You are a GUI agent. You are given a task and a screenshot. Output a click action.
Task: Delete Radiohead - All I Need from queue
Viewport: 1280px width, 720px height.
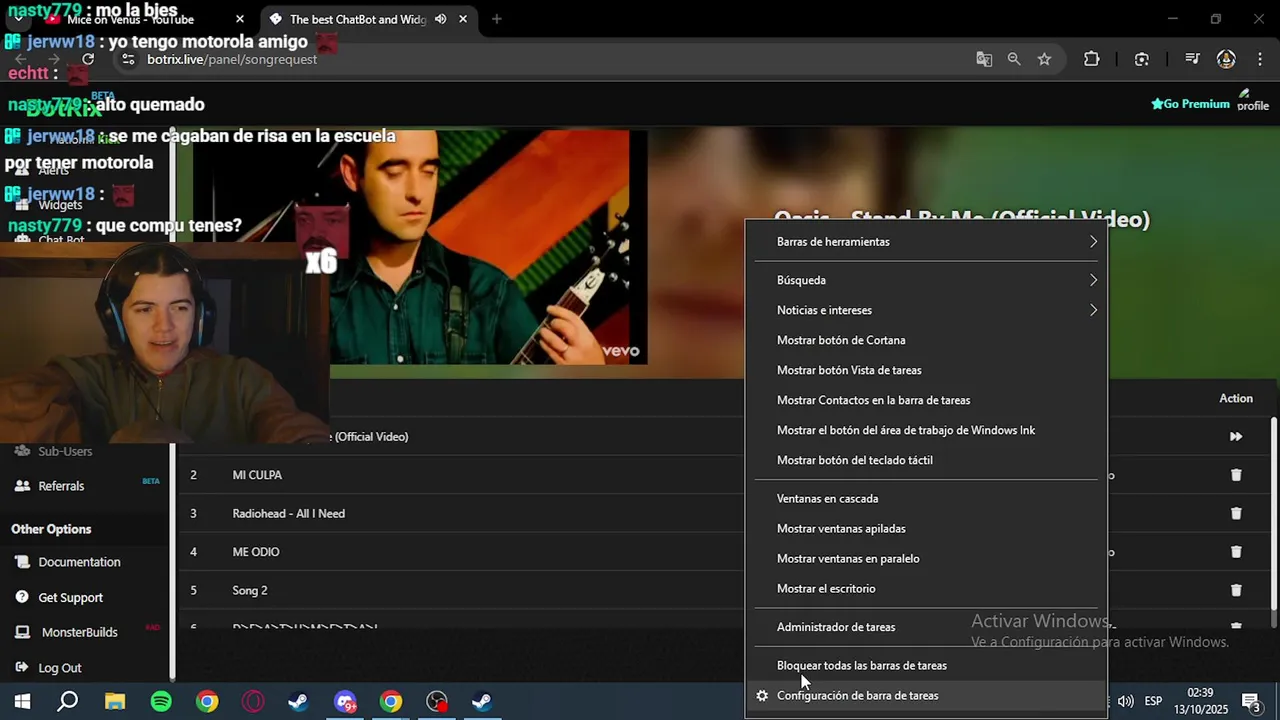click(x=1236, y=513)
